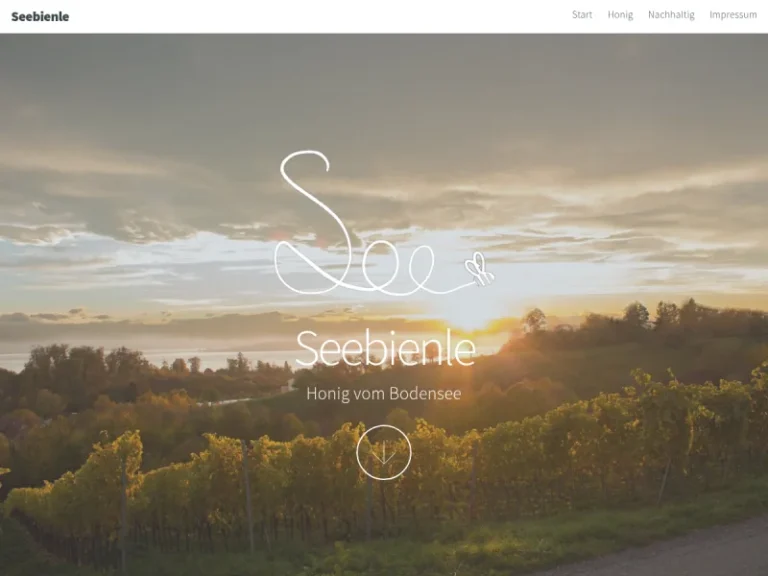Open the Honig navigation item
The height and width of the screenshot is (576, 768).
620,15
